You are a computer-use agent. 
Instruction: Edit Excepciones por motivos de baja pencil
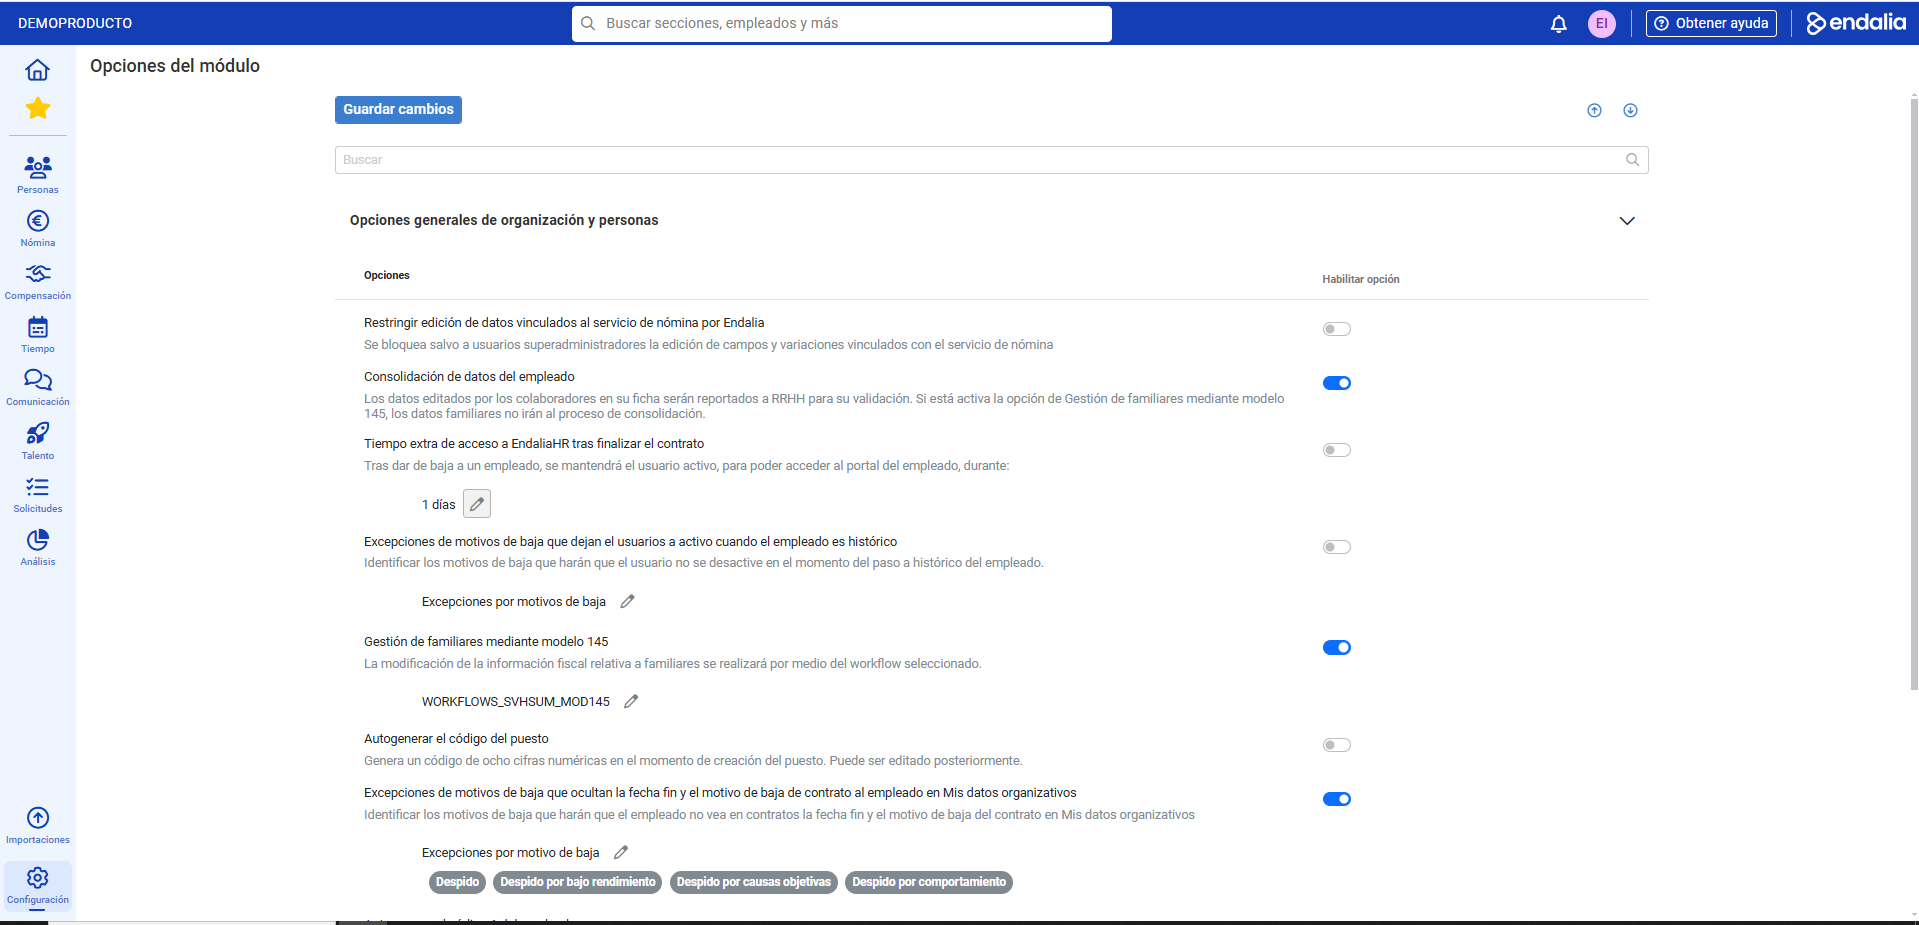tap(627, 601)
